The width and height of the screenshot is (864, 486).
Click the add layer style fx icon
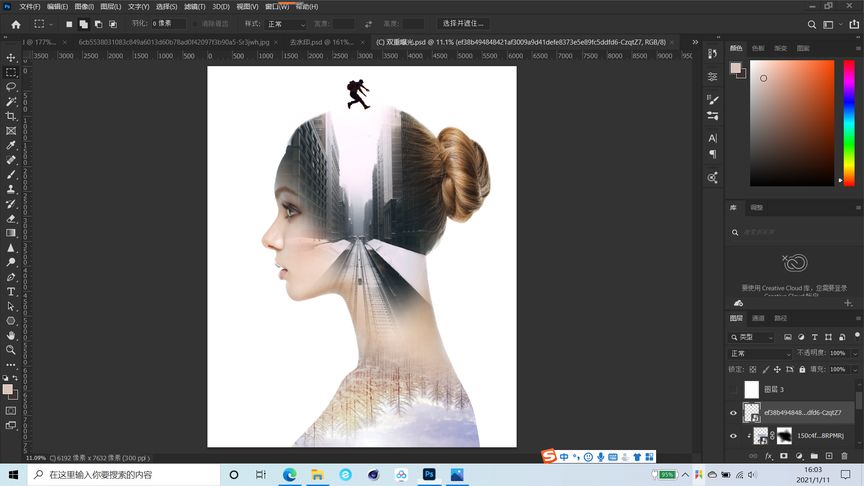point(770,456)
